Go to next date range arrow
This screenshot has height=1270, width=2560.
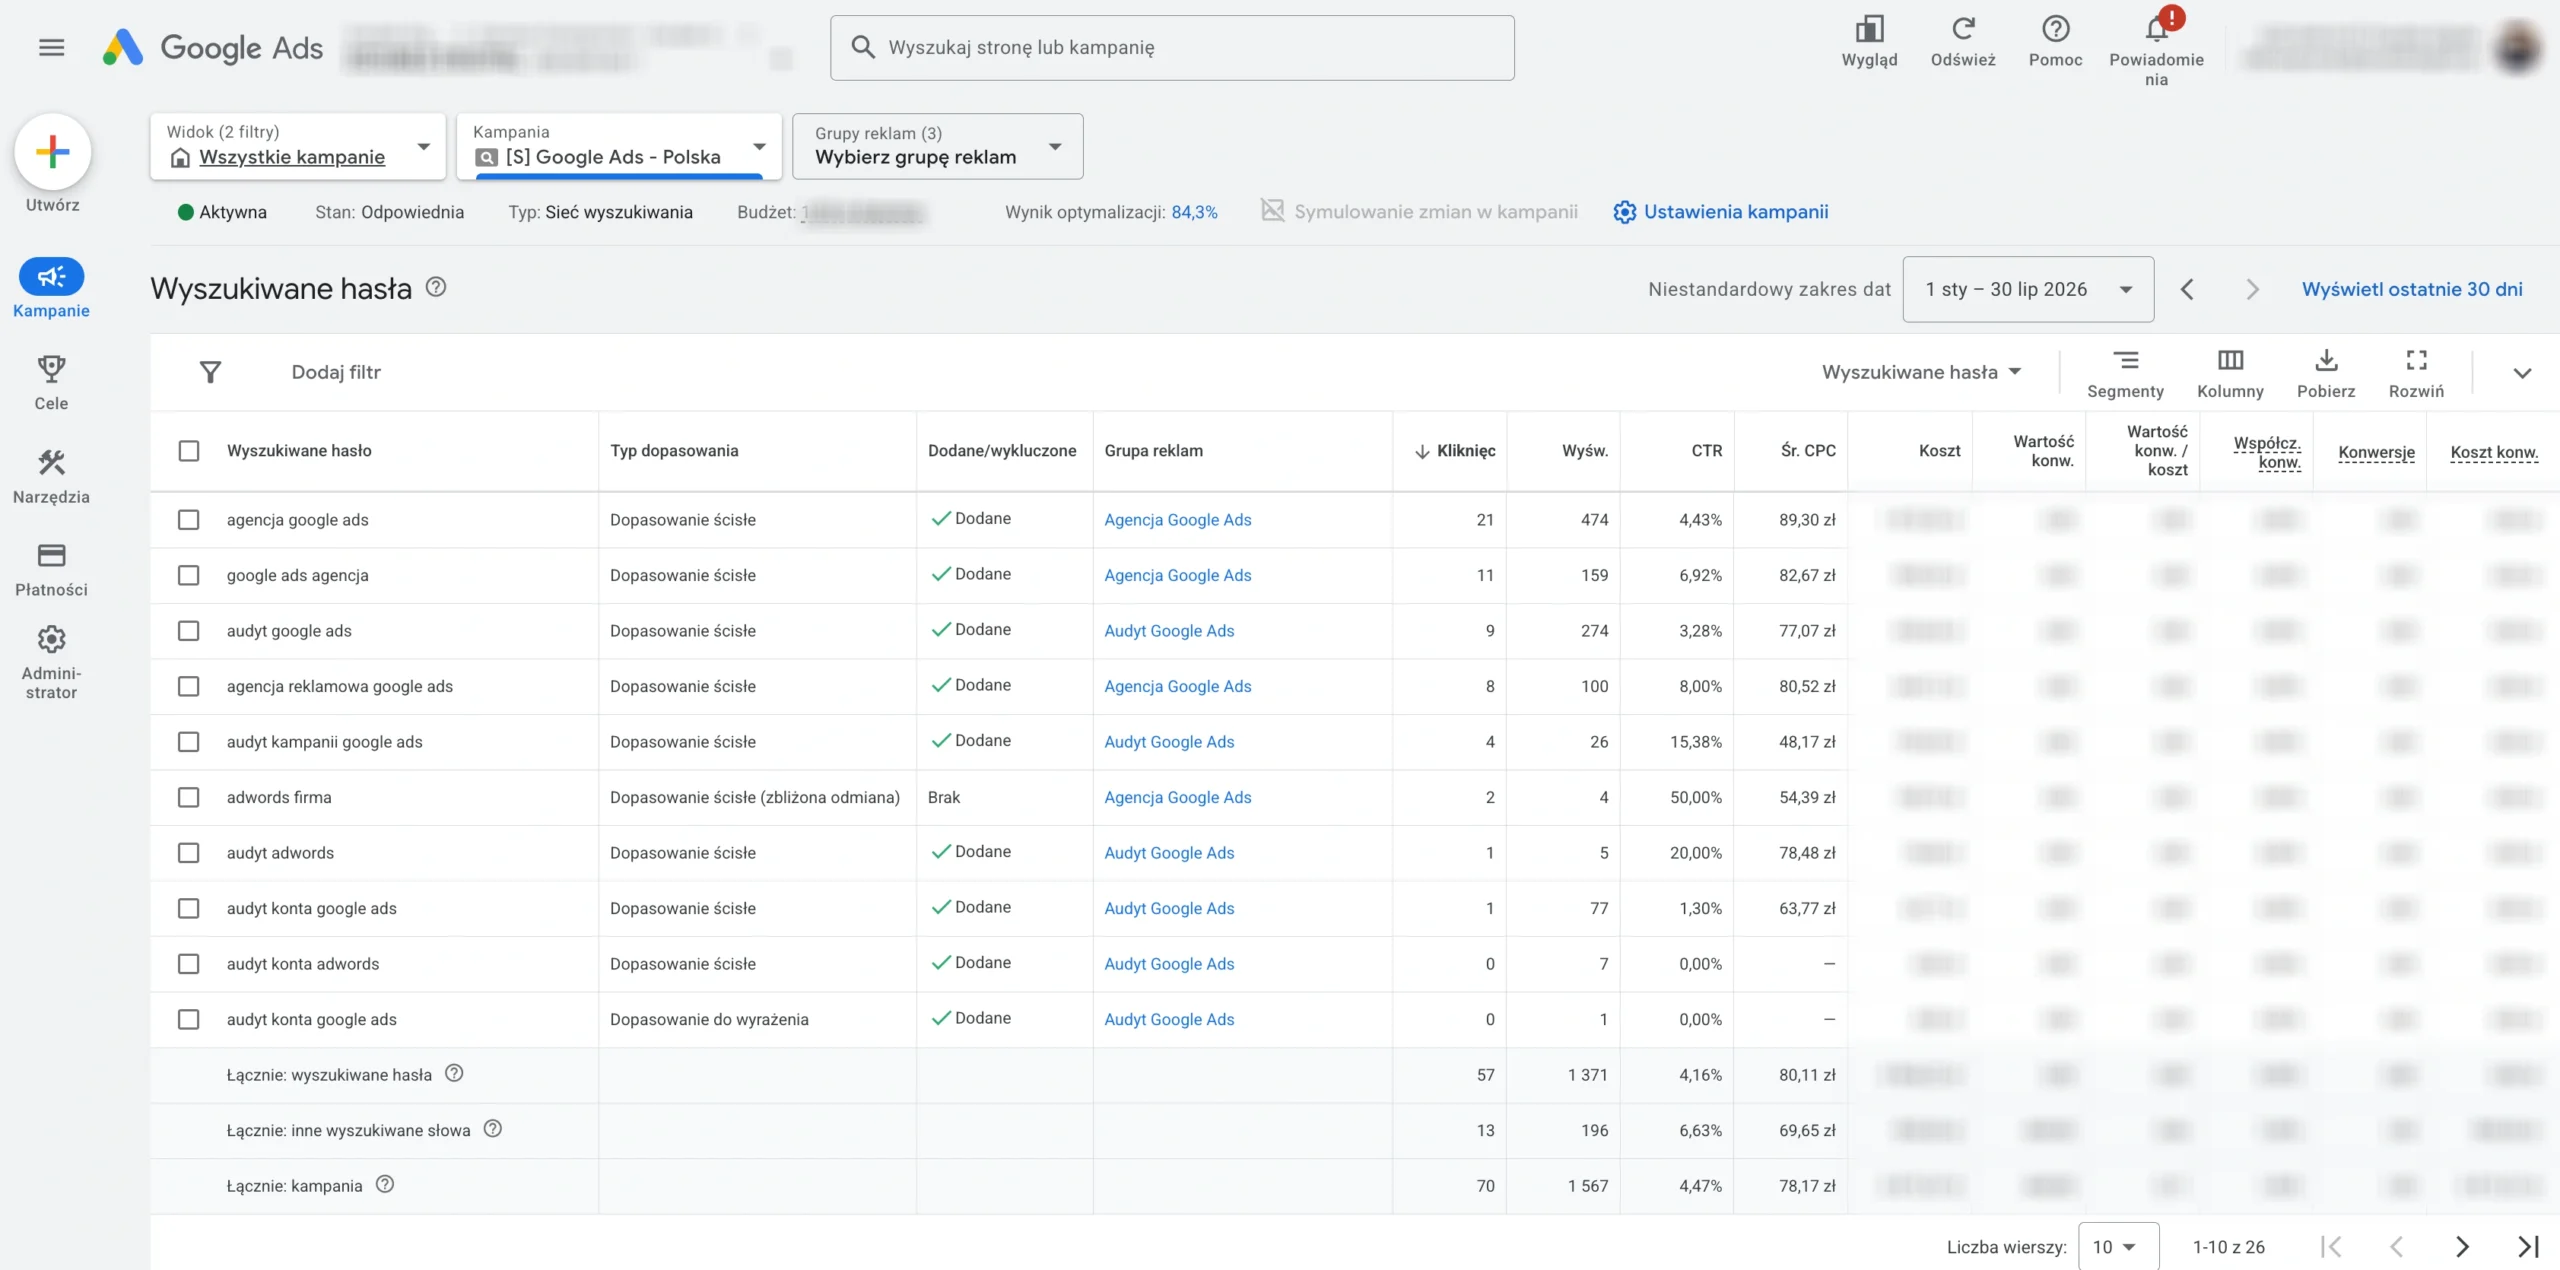point(2252,289)
